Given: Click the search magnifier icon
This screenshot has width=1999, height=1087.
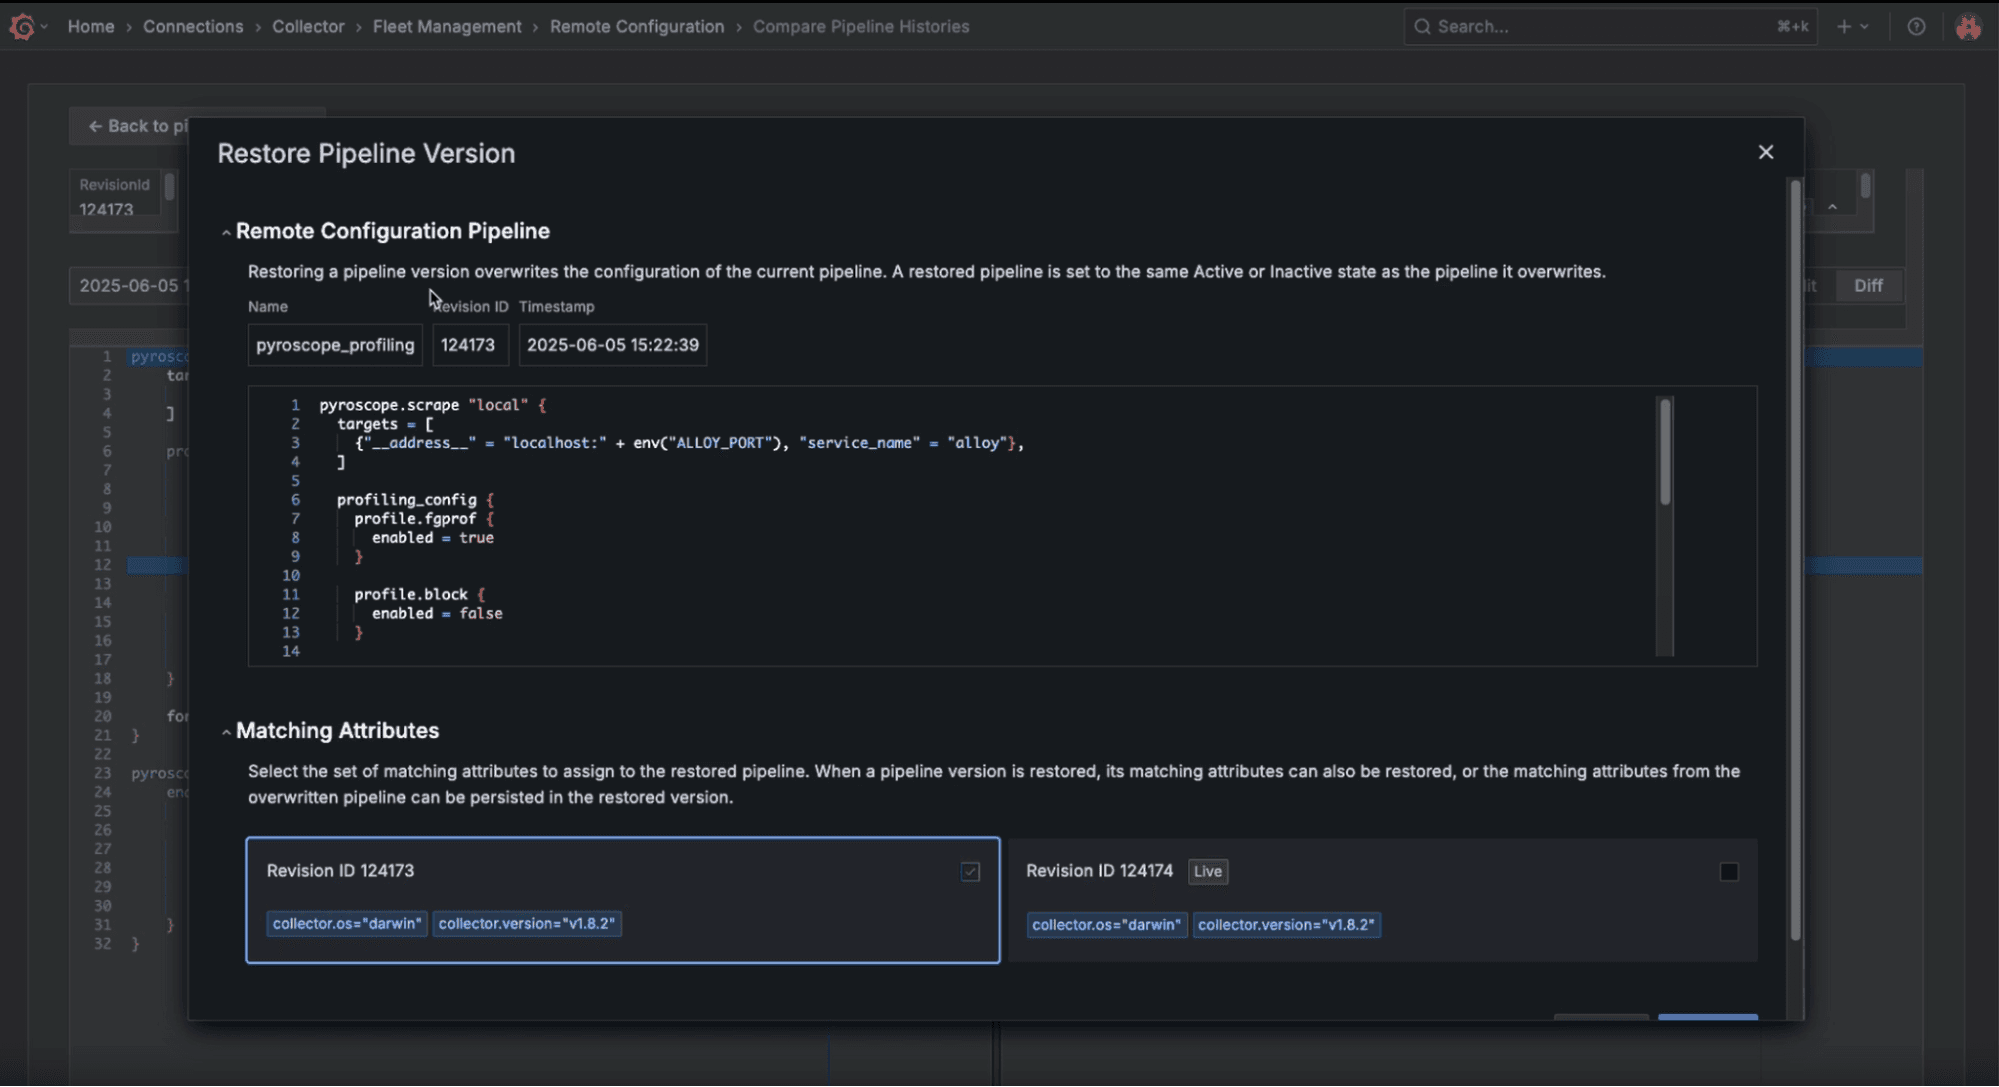Looking at the screenshot, I should click(1423, 26).
